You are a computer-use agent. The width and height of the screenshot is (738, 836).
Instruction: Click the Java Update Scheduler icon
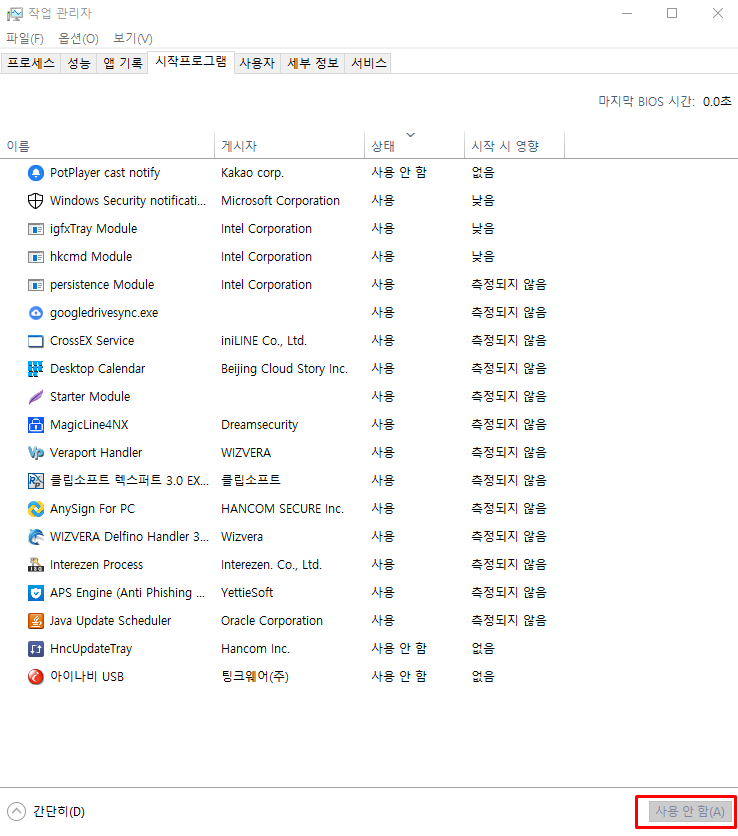click(36, 621)
